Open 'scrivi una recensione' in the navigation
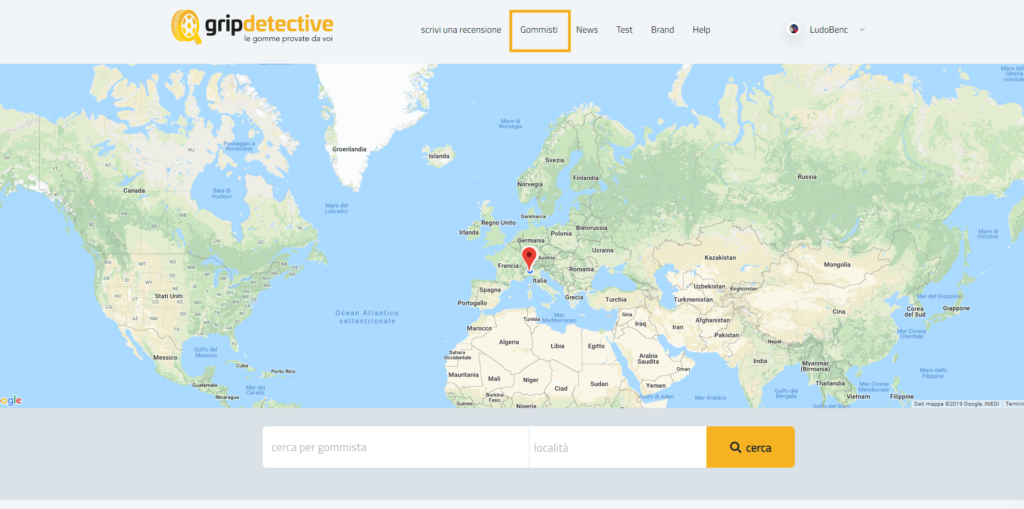 click(461, 30)
